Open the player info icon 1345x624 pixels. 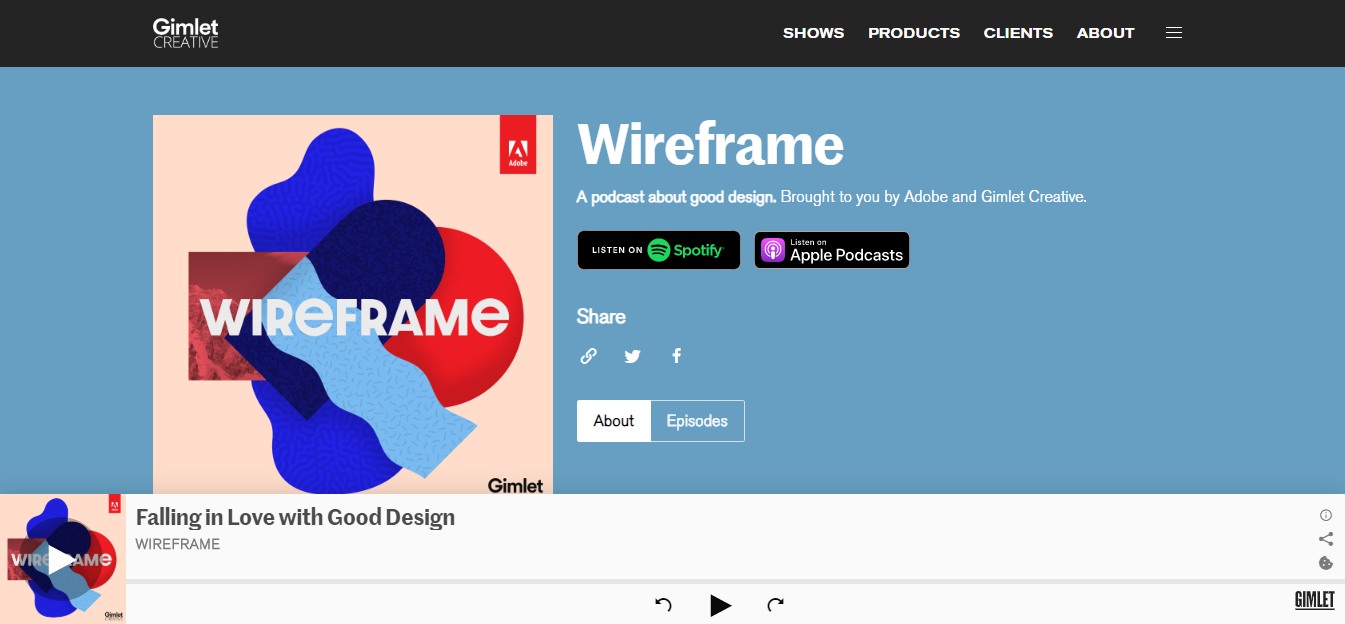(x=1326, y=515)
